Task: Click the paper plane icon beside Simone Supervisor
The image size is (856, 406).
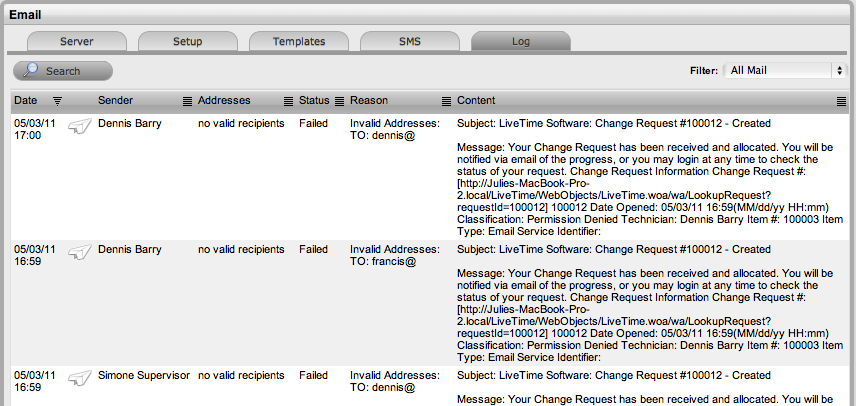Action: pos(80,378)
